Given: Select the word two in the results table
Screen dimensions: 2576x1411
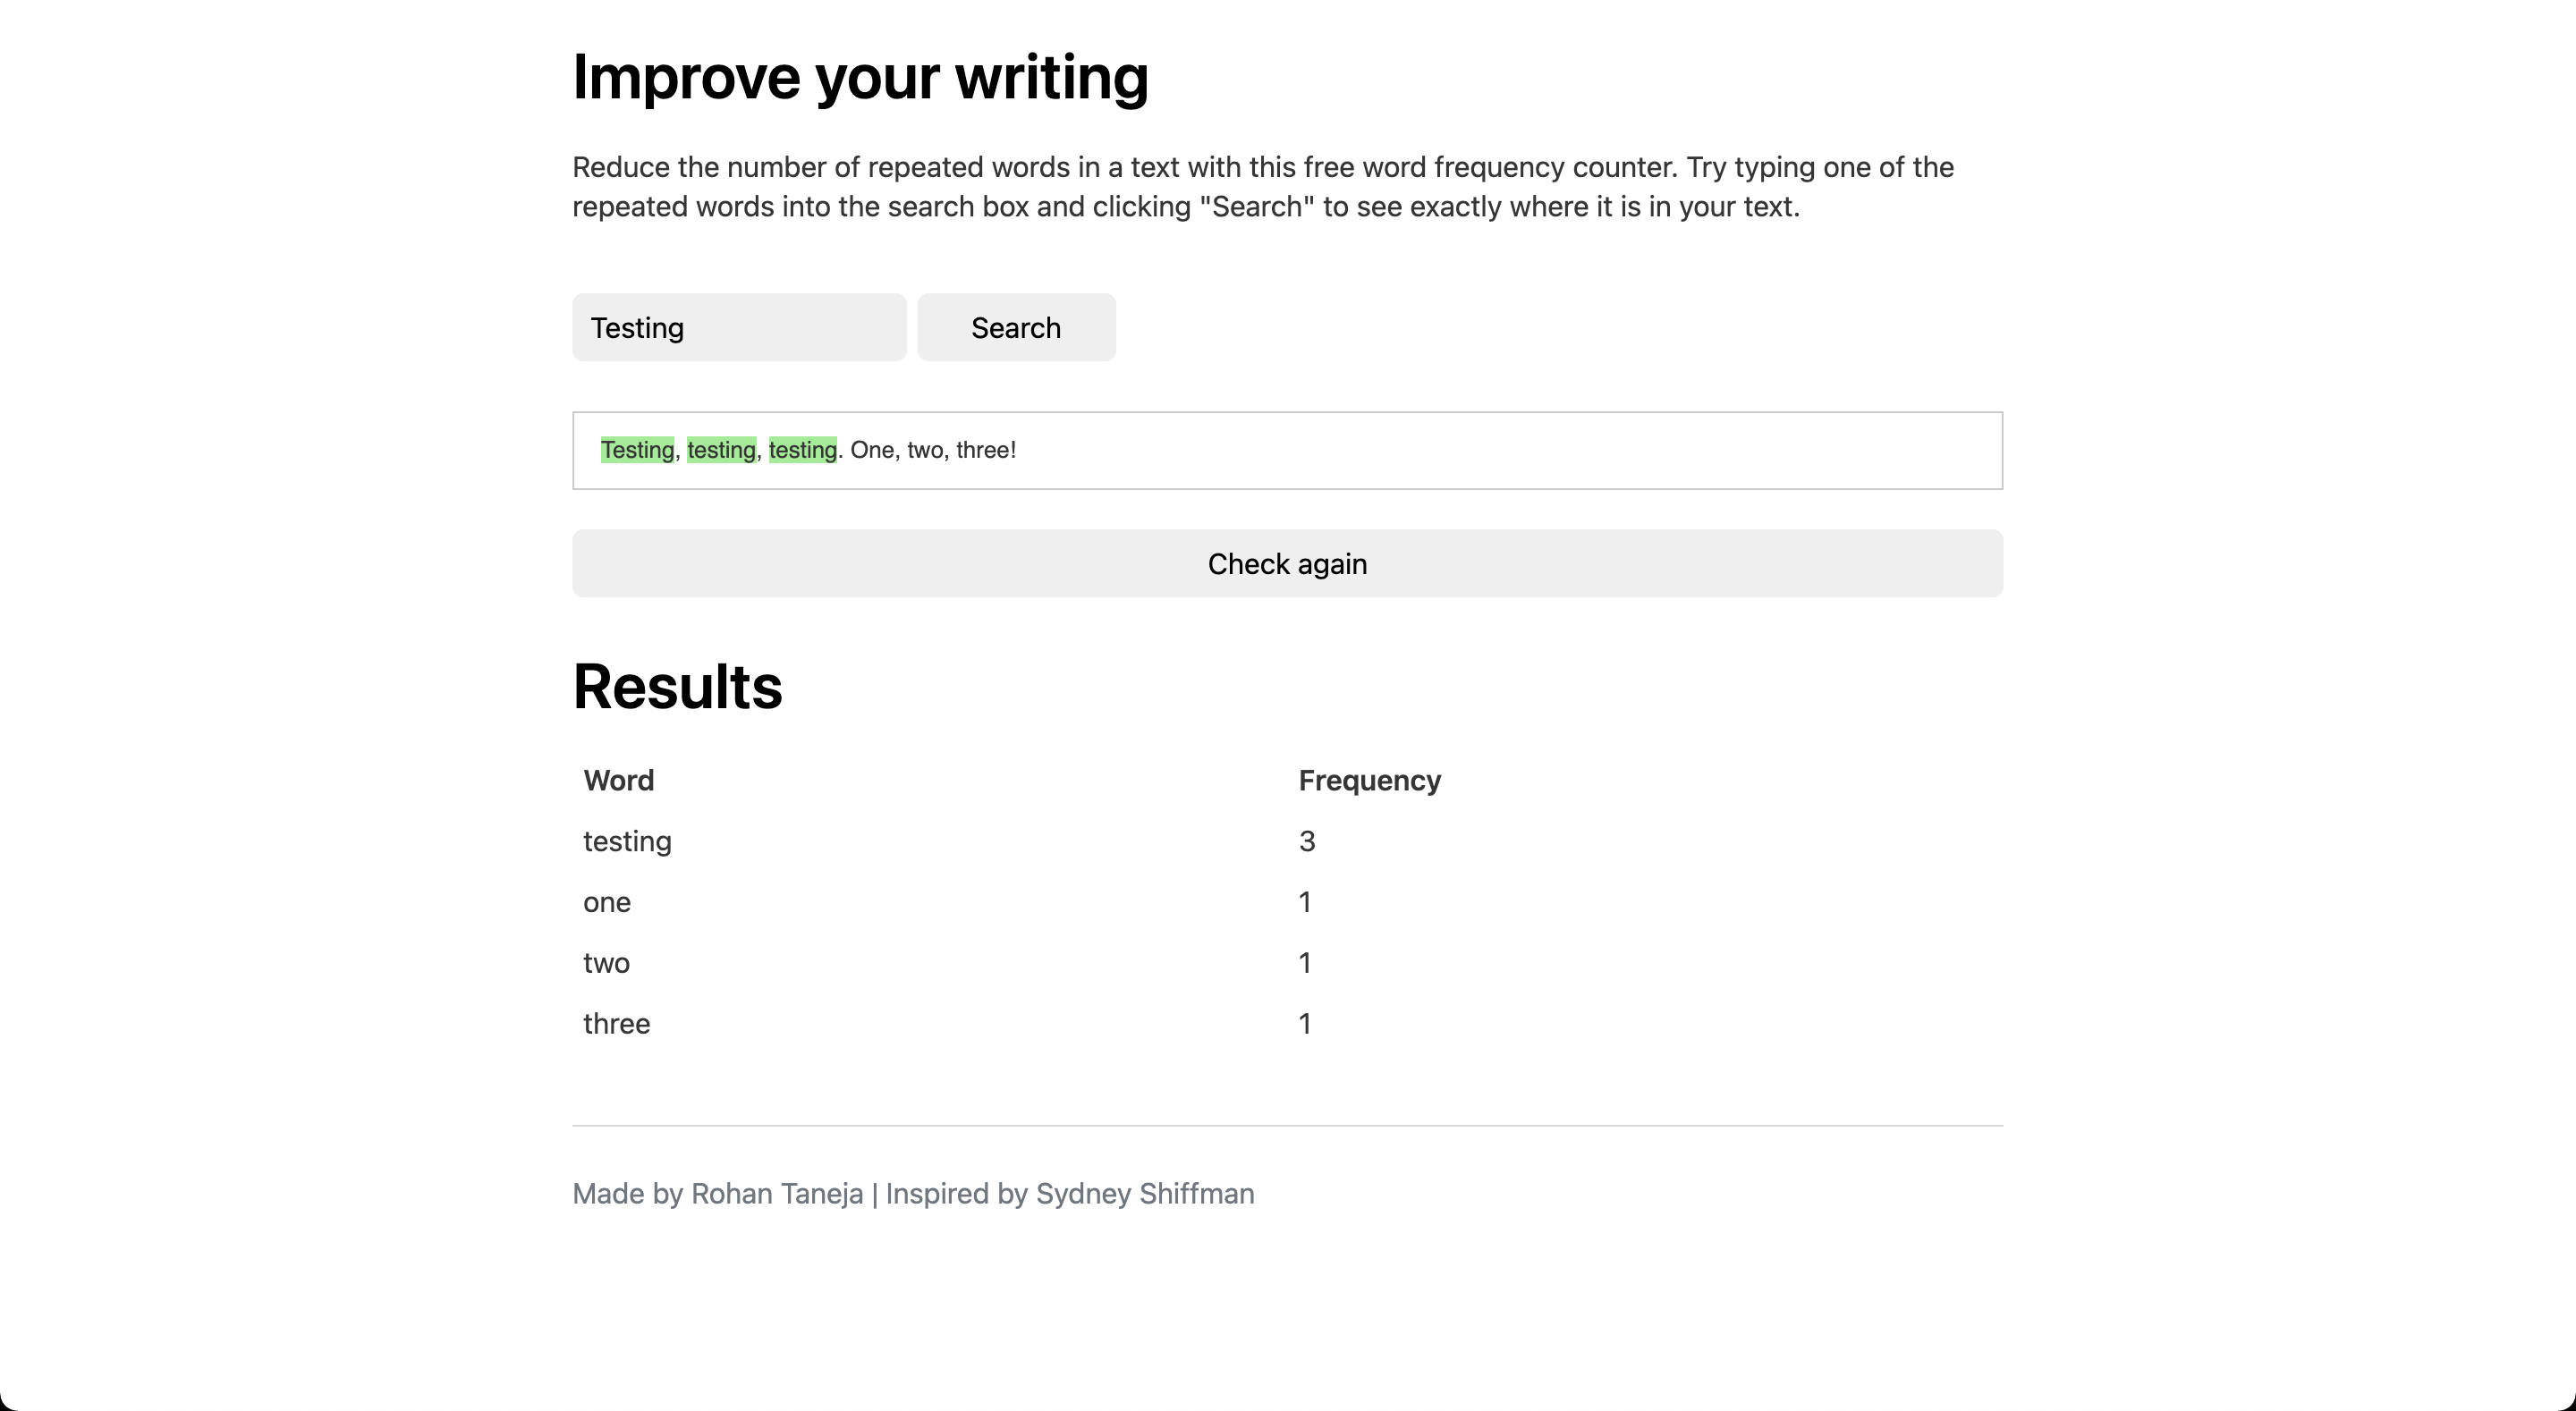Looking at the screenshot, I should tap(606, 963).
